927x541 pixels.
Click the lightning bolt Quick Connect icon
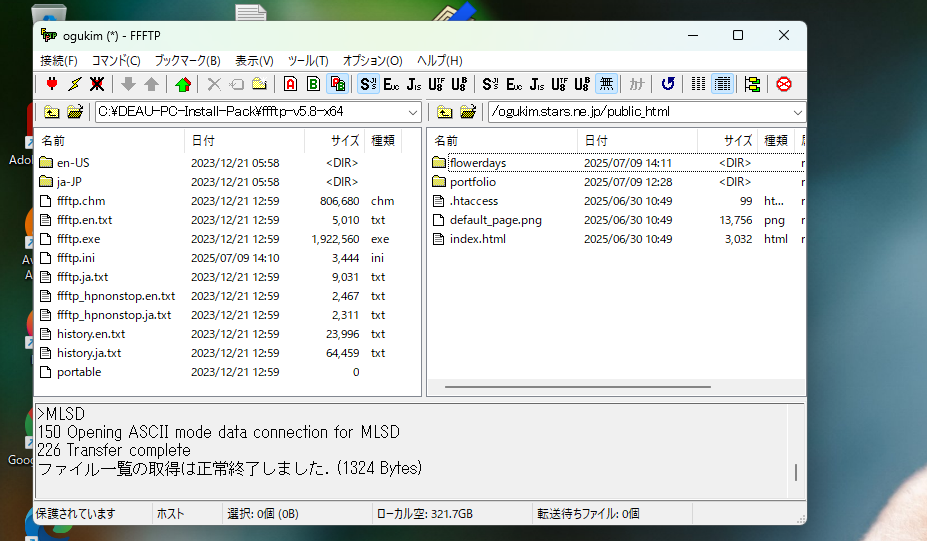[74, 84]
